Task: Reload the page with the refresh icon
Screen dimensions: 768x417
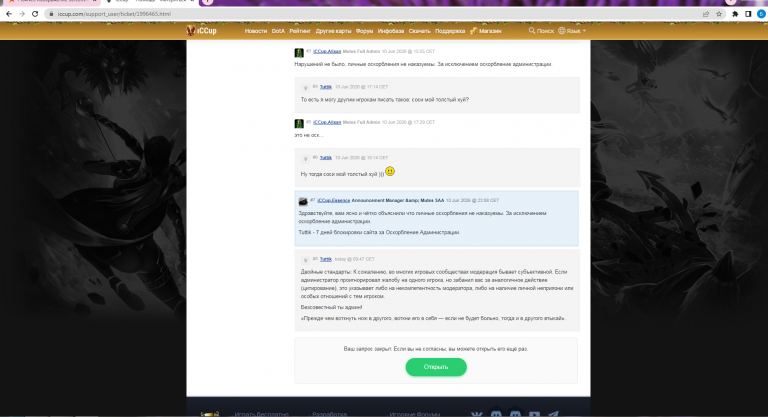Action: (x=35, y=14)
